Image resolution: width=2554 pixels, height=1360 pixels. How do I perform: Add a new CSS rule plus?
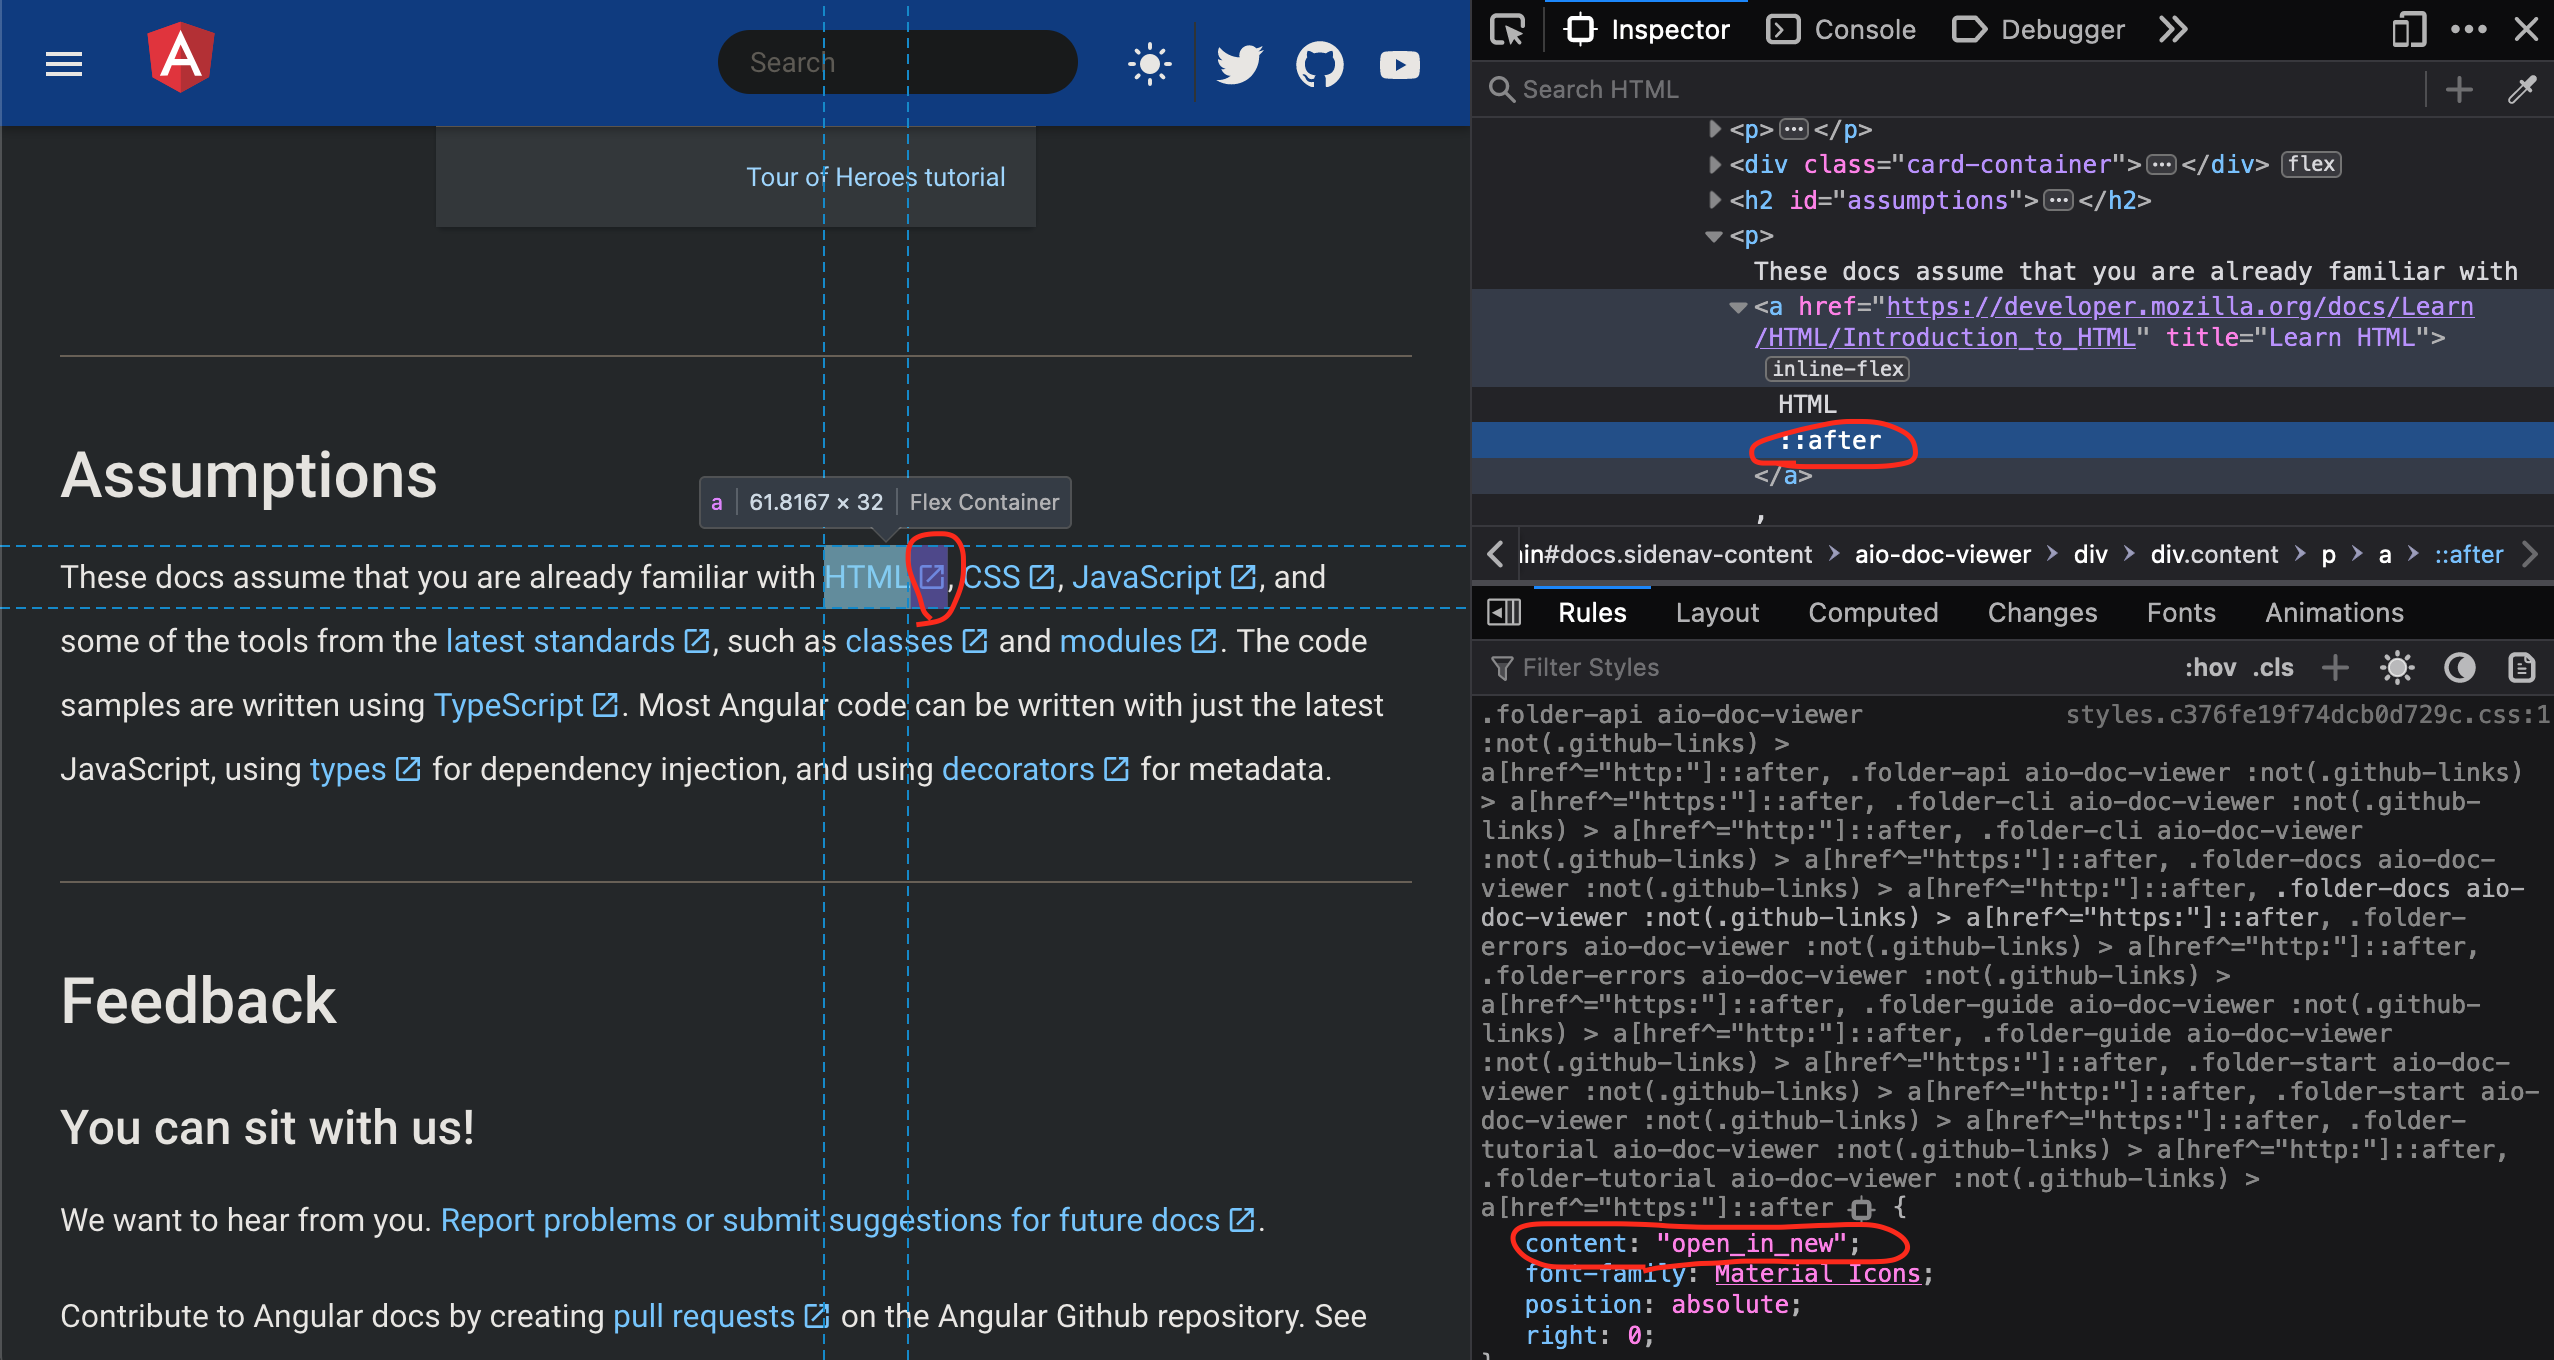2335,667
